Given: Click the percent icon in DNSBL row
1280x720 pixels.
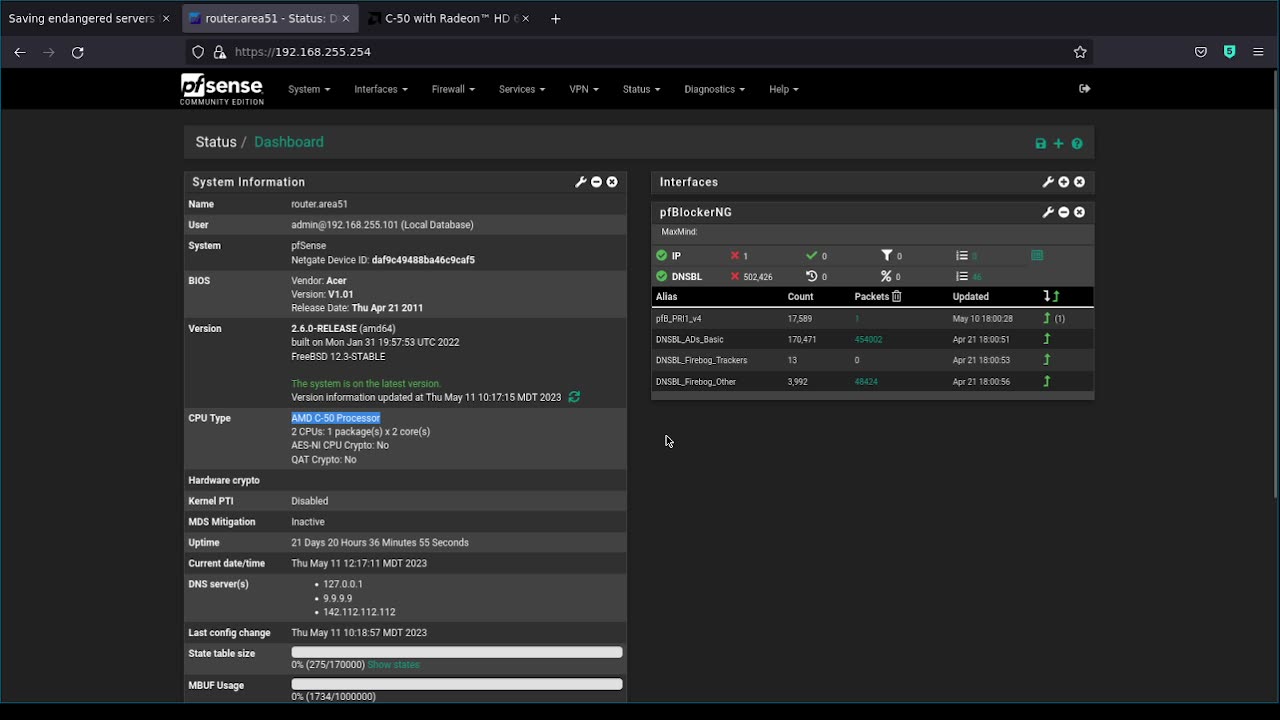Looking at the screenshot, I should click(x=886, y=276).
